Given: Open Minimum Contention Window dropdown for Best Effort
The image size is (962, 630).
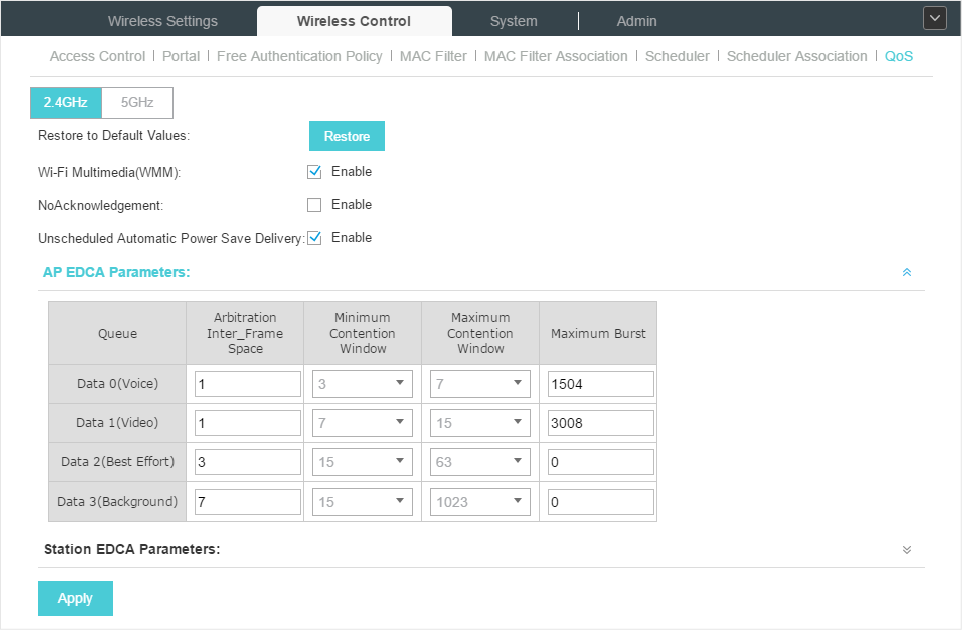Looking at the screenshot, I should (x=362, y=462).
